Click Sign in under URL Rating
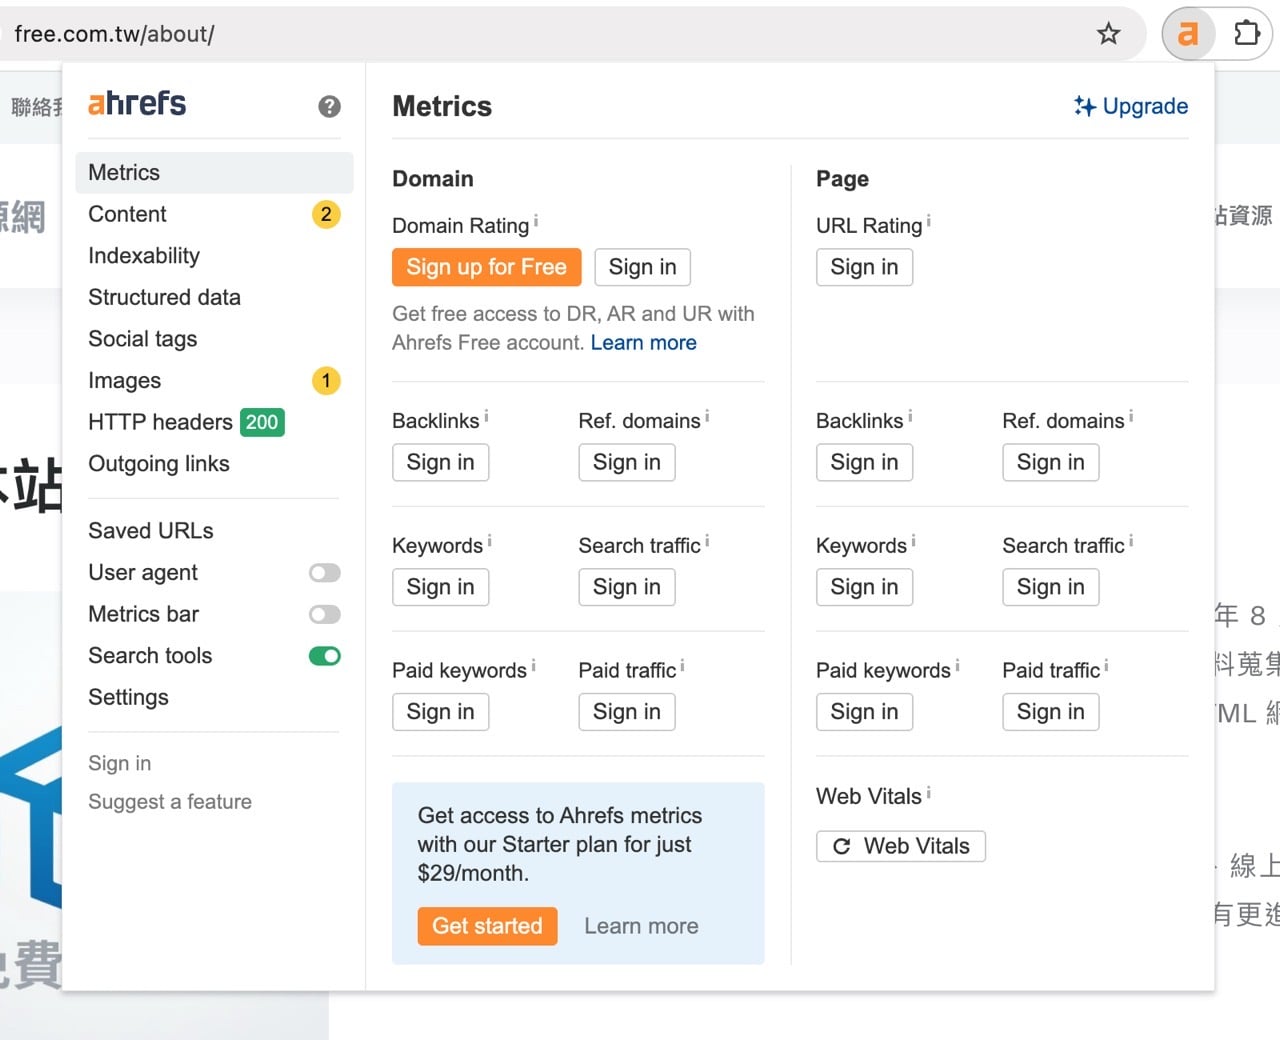This screenshot has height=1040, width=1280. 864,267
